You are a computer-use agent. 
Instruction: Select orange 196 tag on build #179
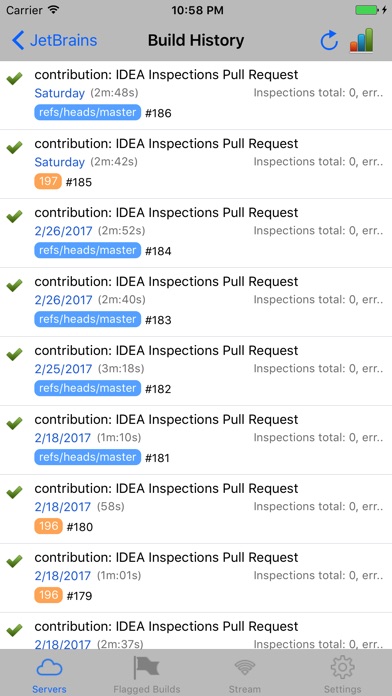48,595
